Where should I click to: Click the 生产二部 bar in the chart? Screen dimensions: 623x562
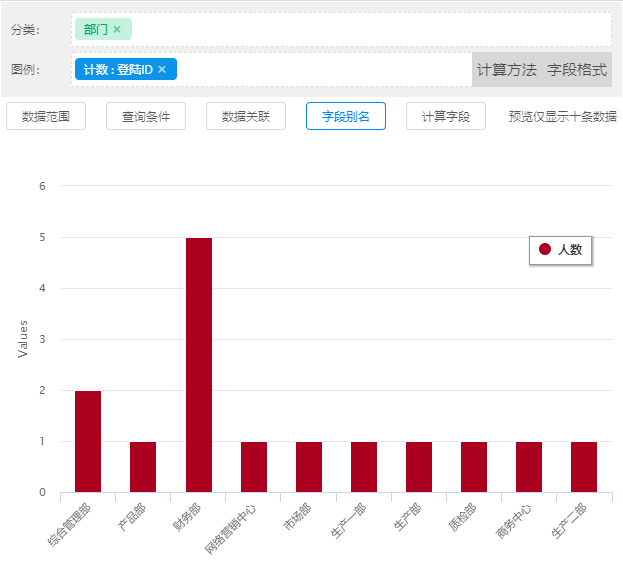coord(584,467)
